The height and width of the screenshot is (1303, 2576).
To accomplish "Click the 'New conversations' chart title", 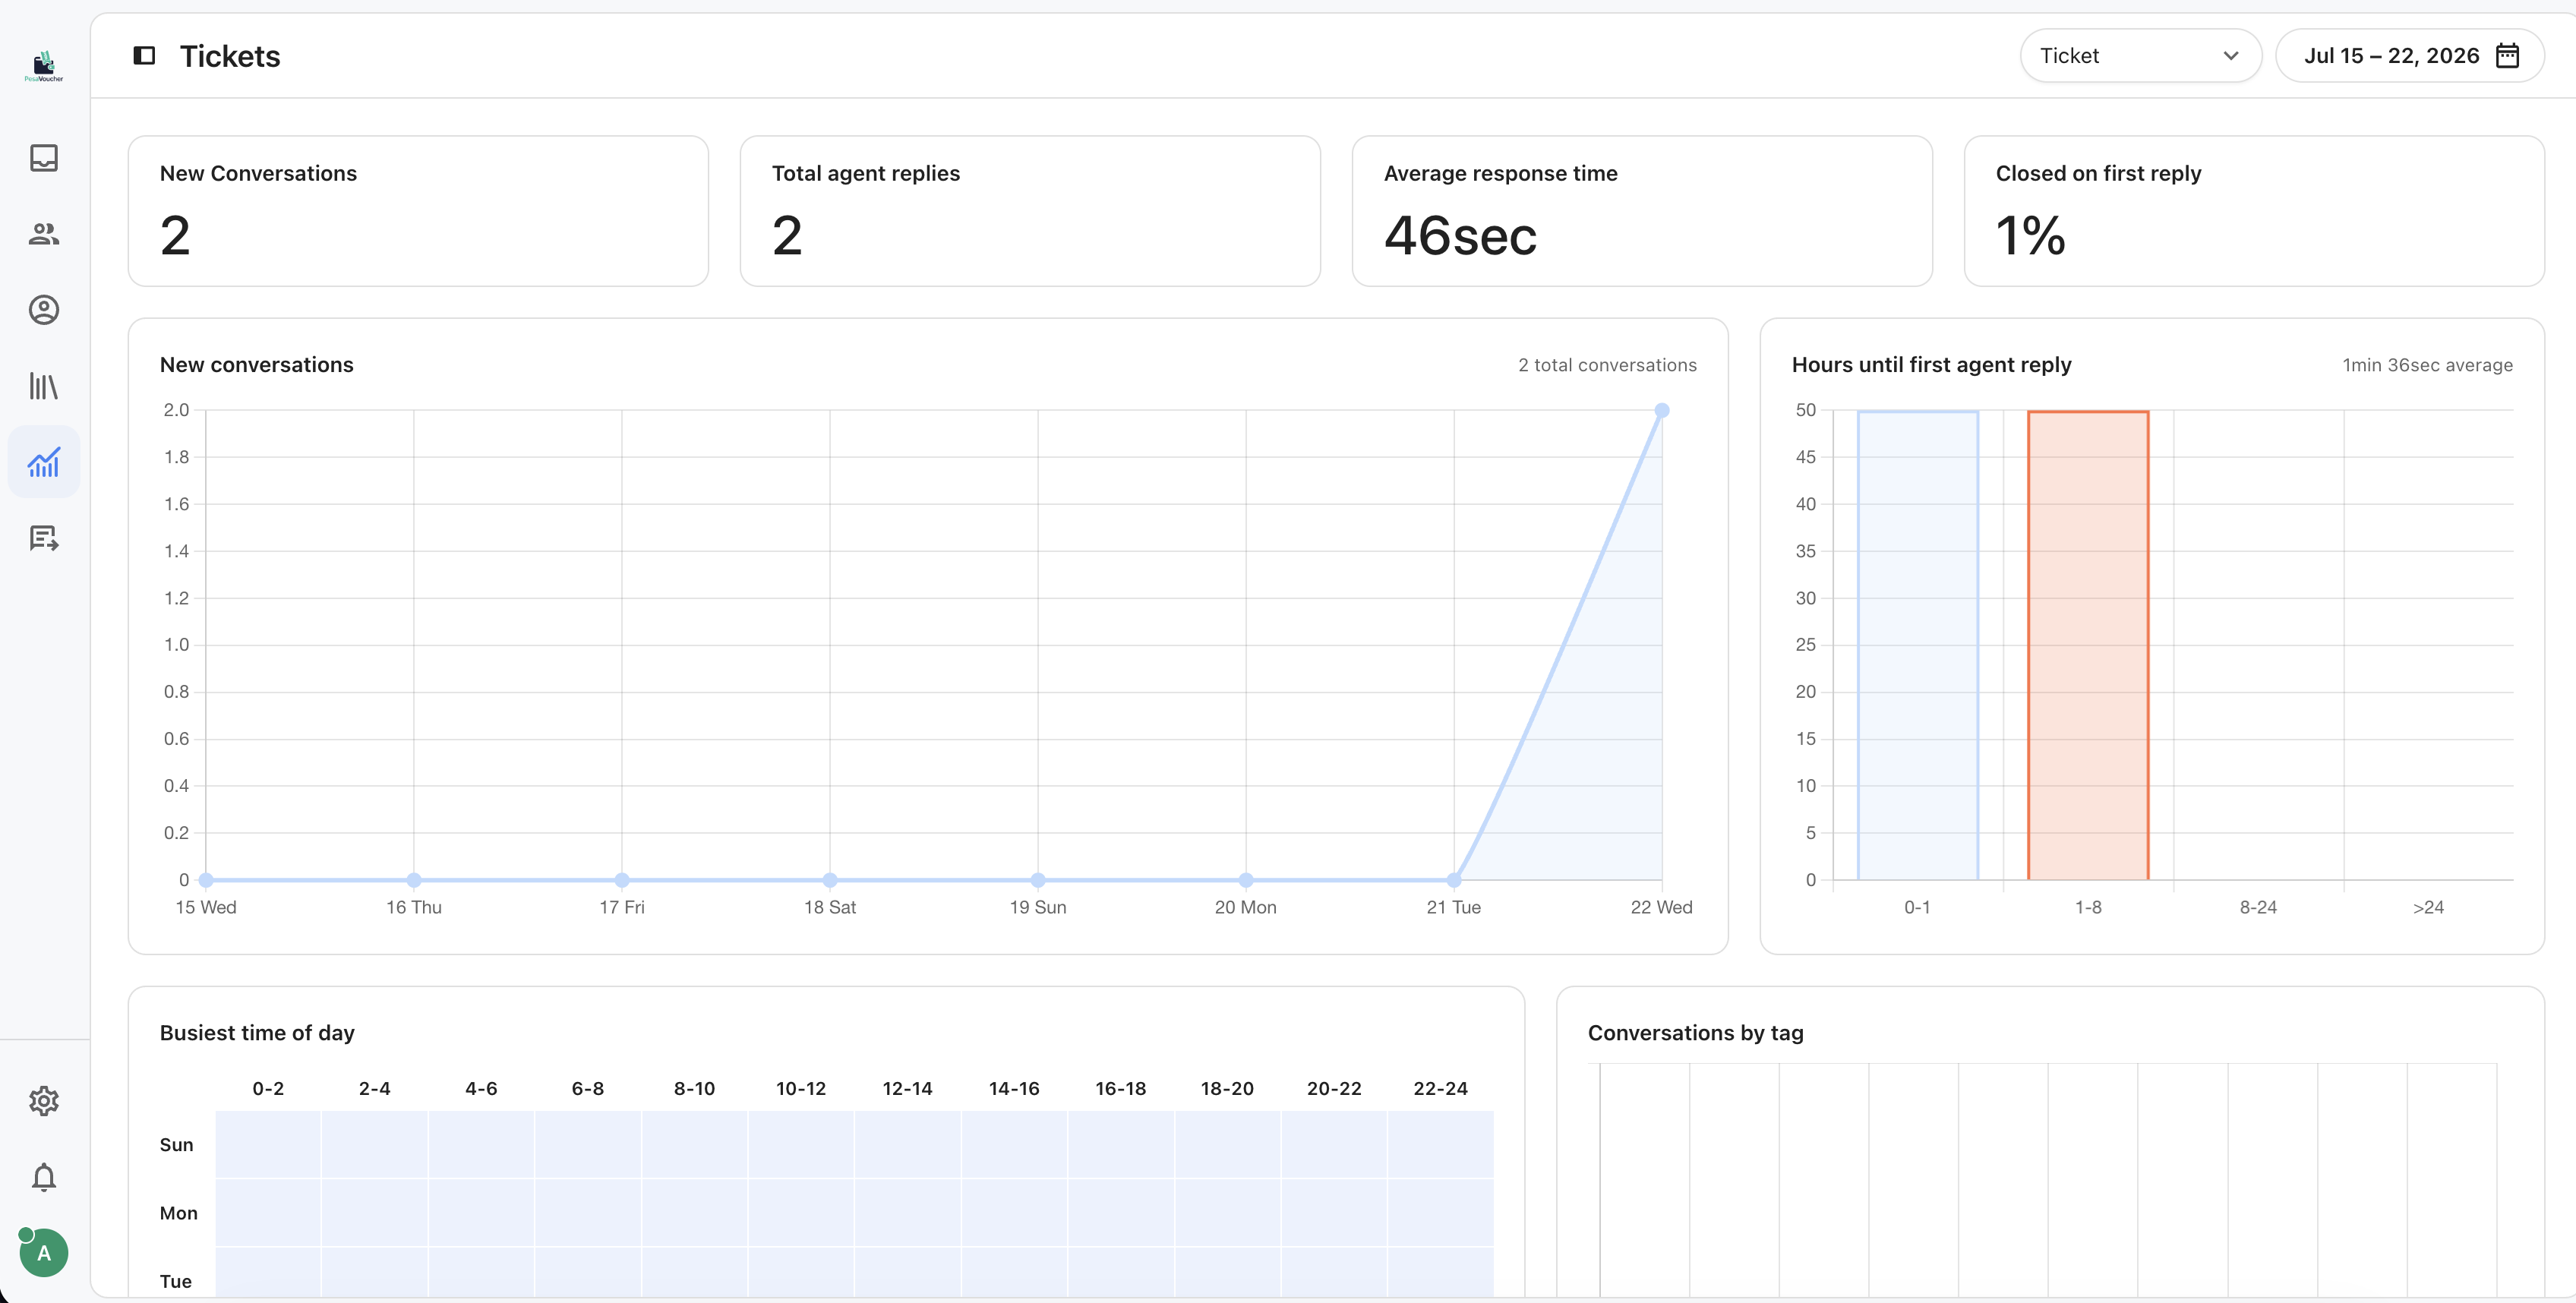I will click(x=257, y=365).
